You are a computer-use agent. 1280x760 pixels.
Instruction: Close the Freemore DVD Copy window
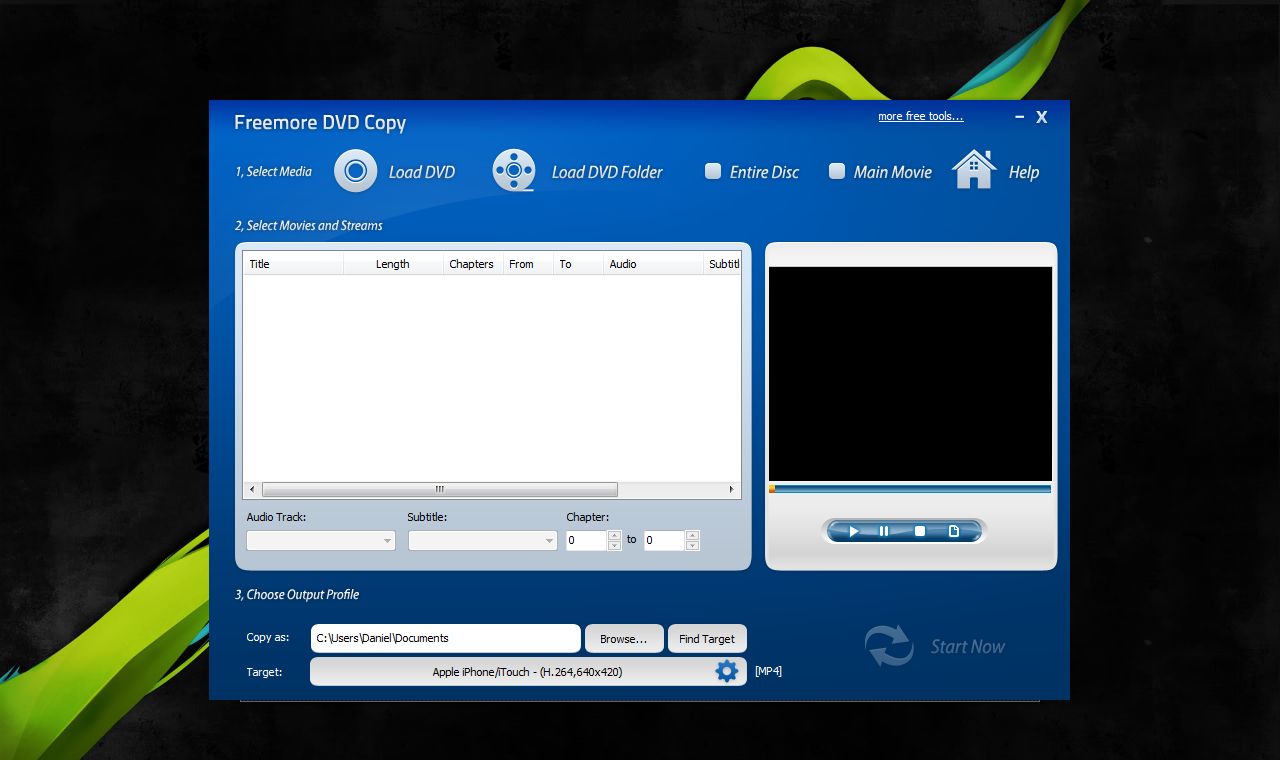pyautogui.click(x=1041, y=117)
